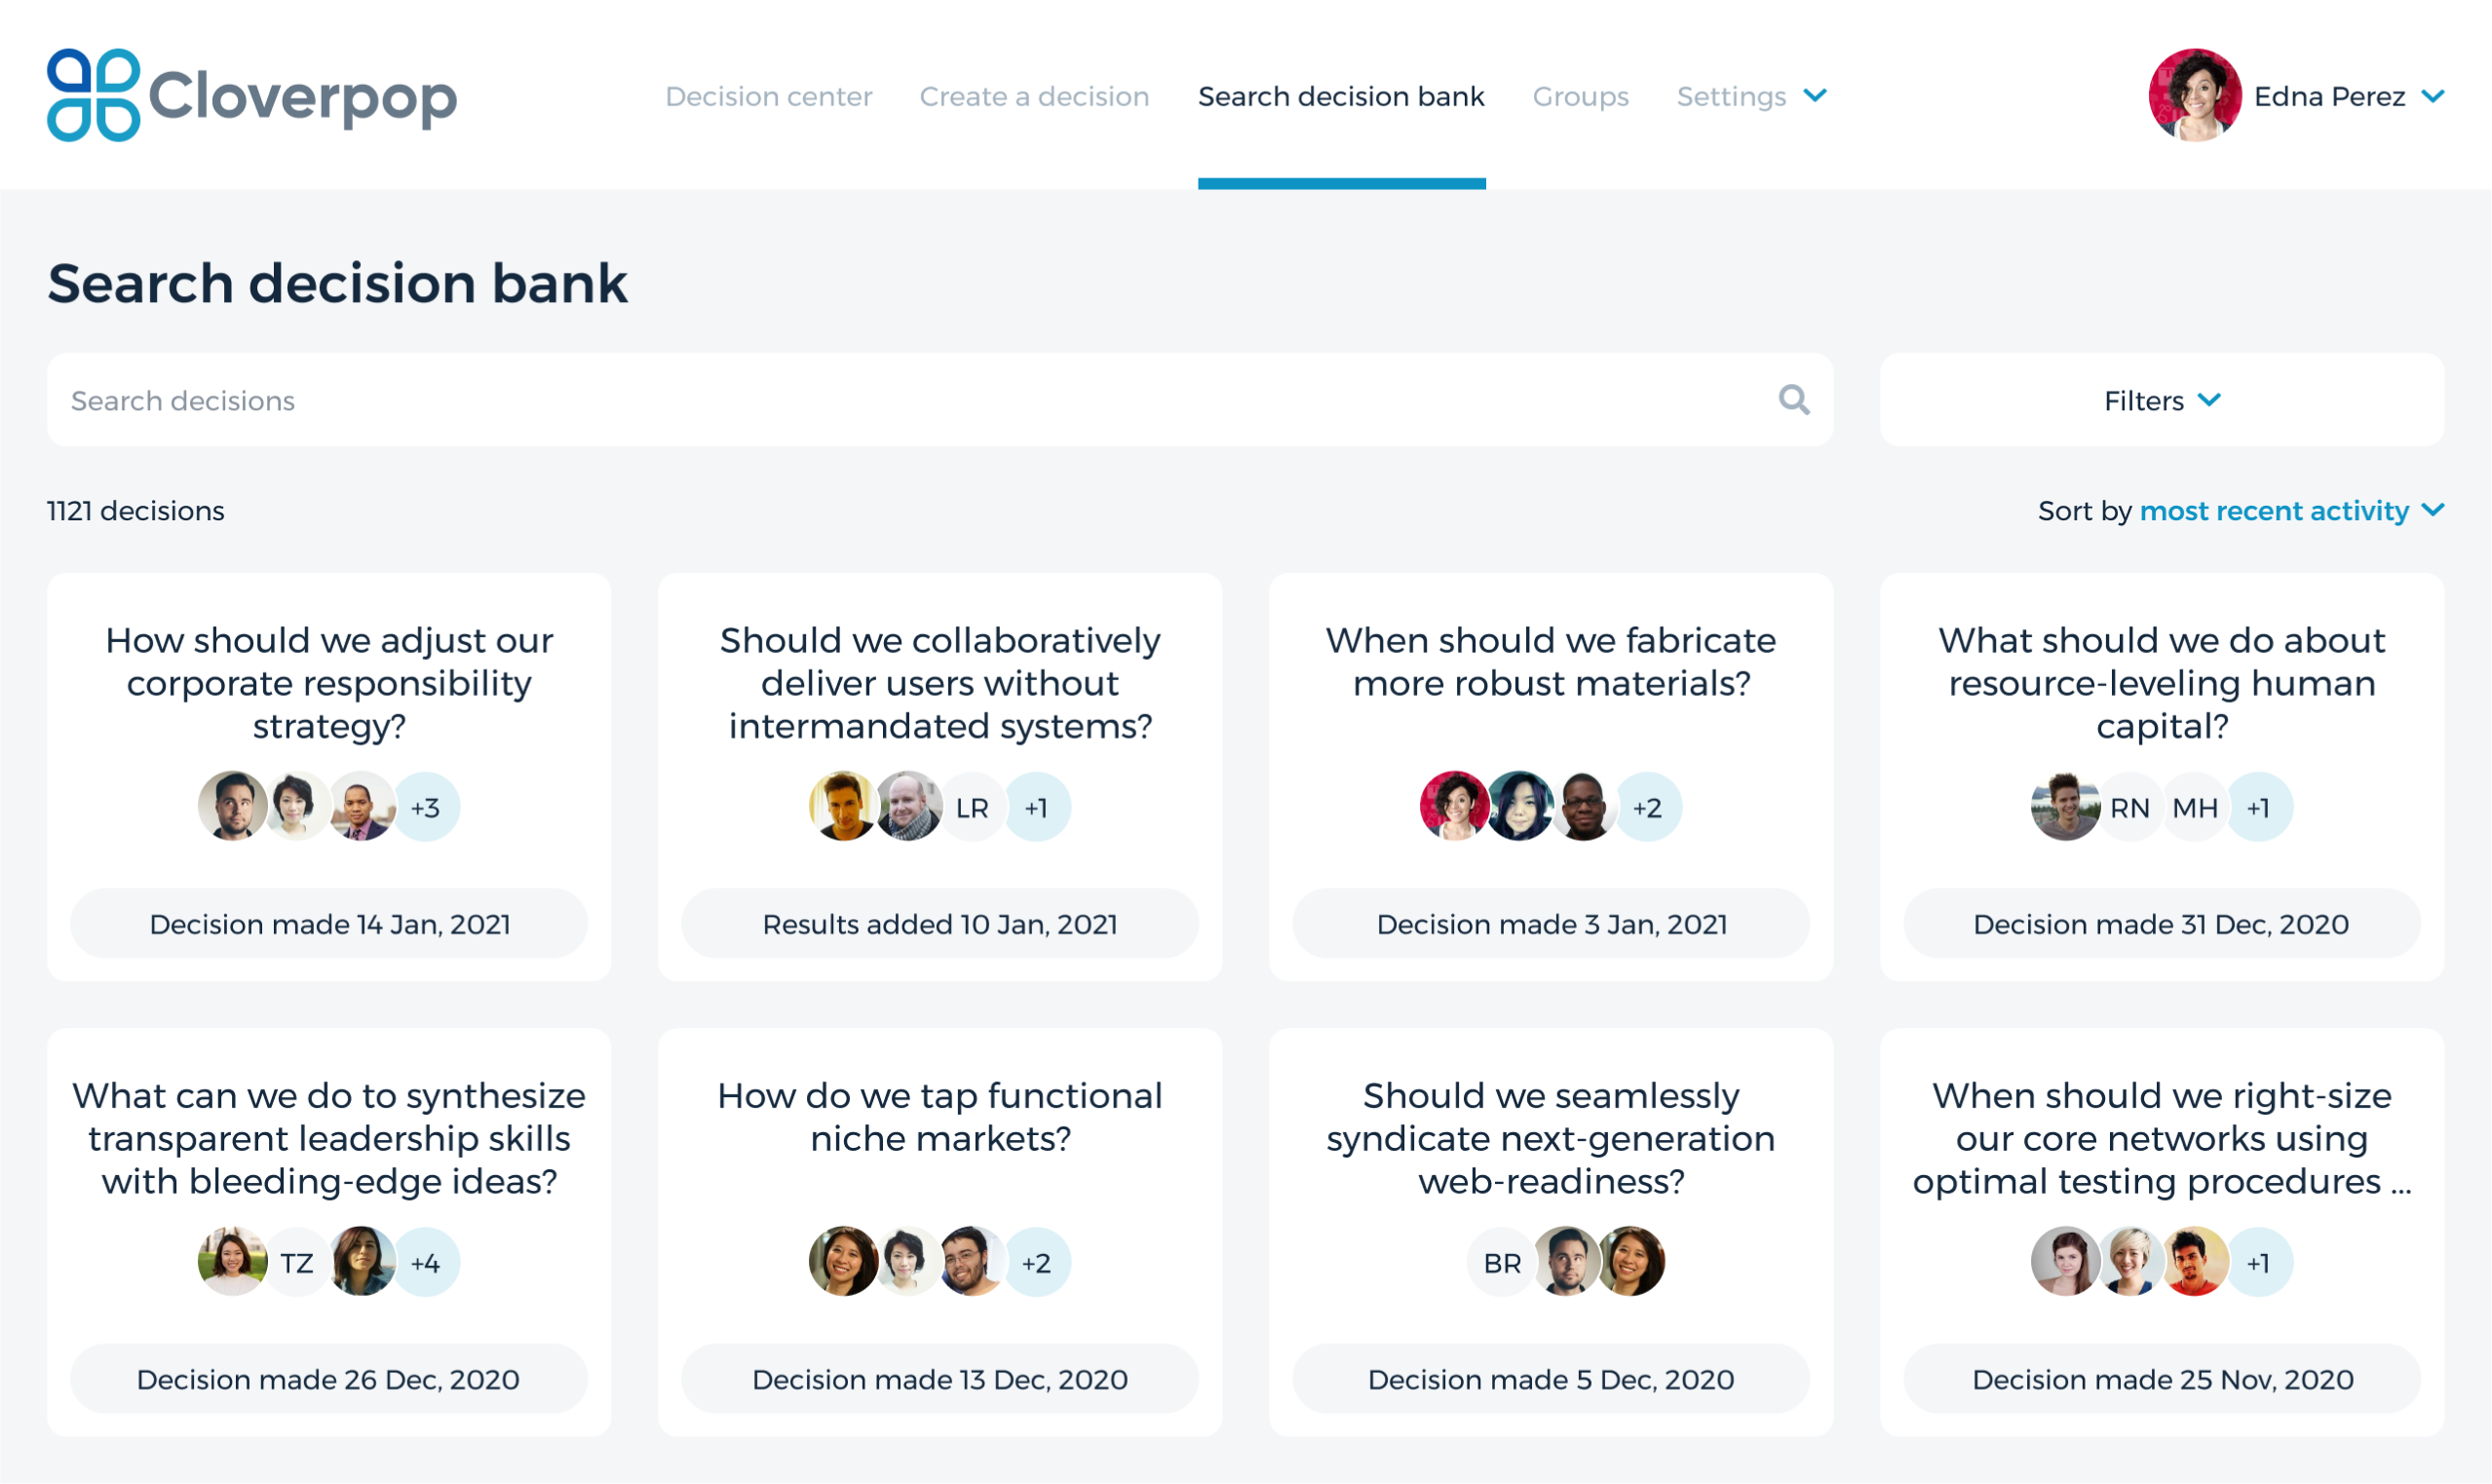Open the Filters dropdown
The width and height of the screenshot is (2492, 1484).
coord(2161,400)
